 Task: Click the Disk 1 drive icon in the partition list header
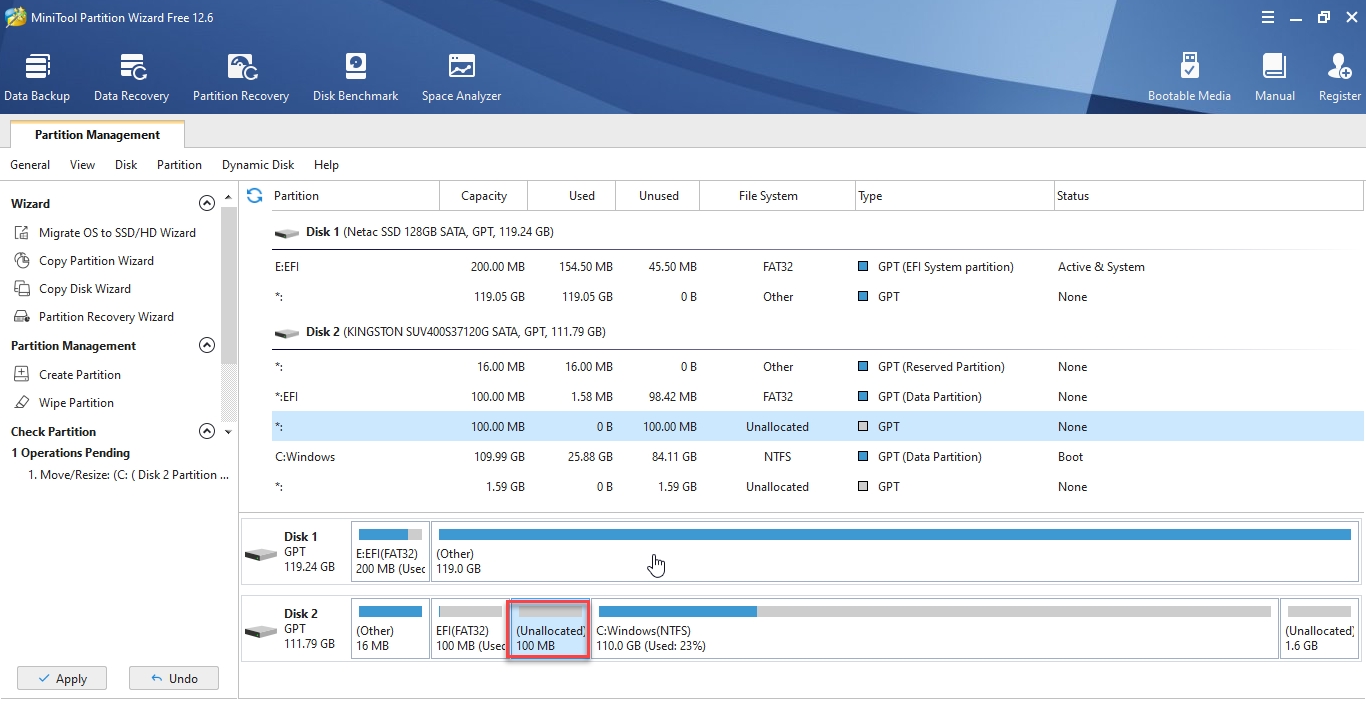(287, 233)
